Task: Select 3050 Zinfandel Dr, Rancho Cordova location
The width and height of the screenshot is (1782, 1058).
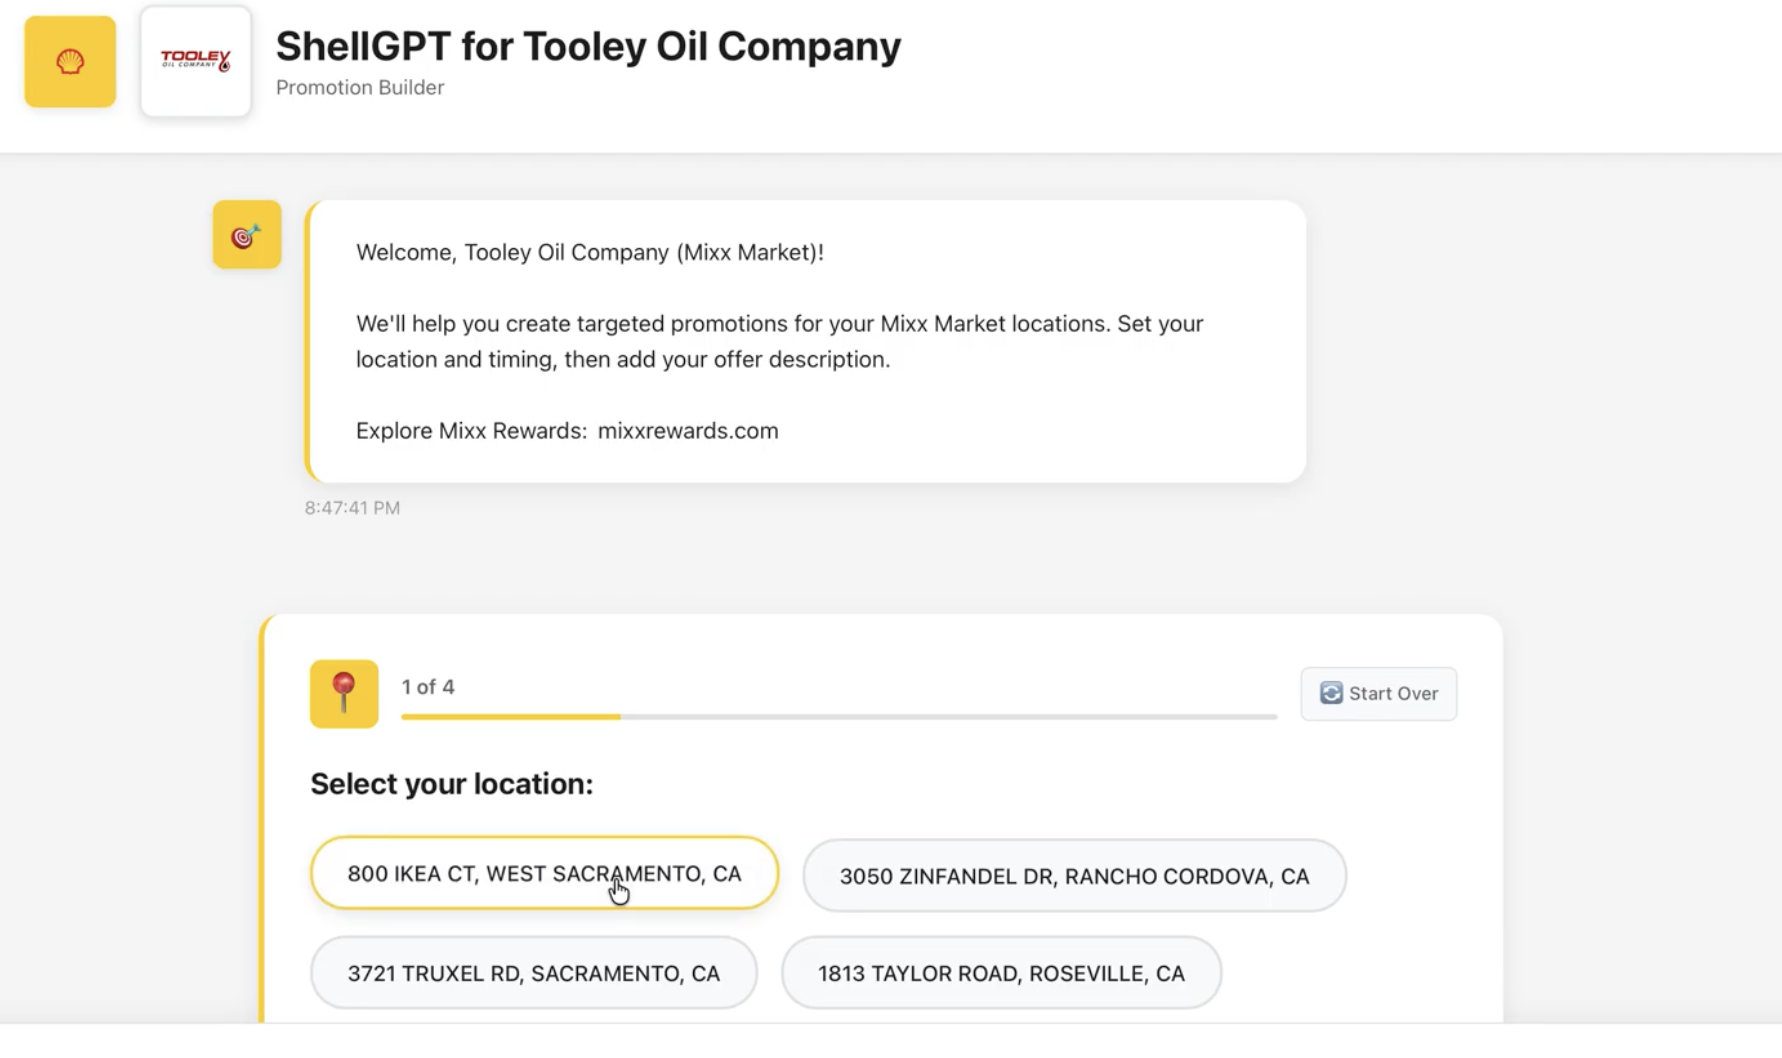Action: coord(1074,876)
